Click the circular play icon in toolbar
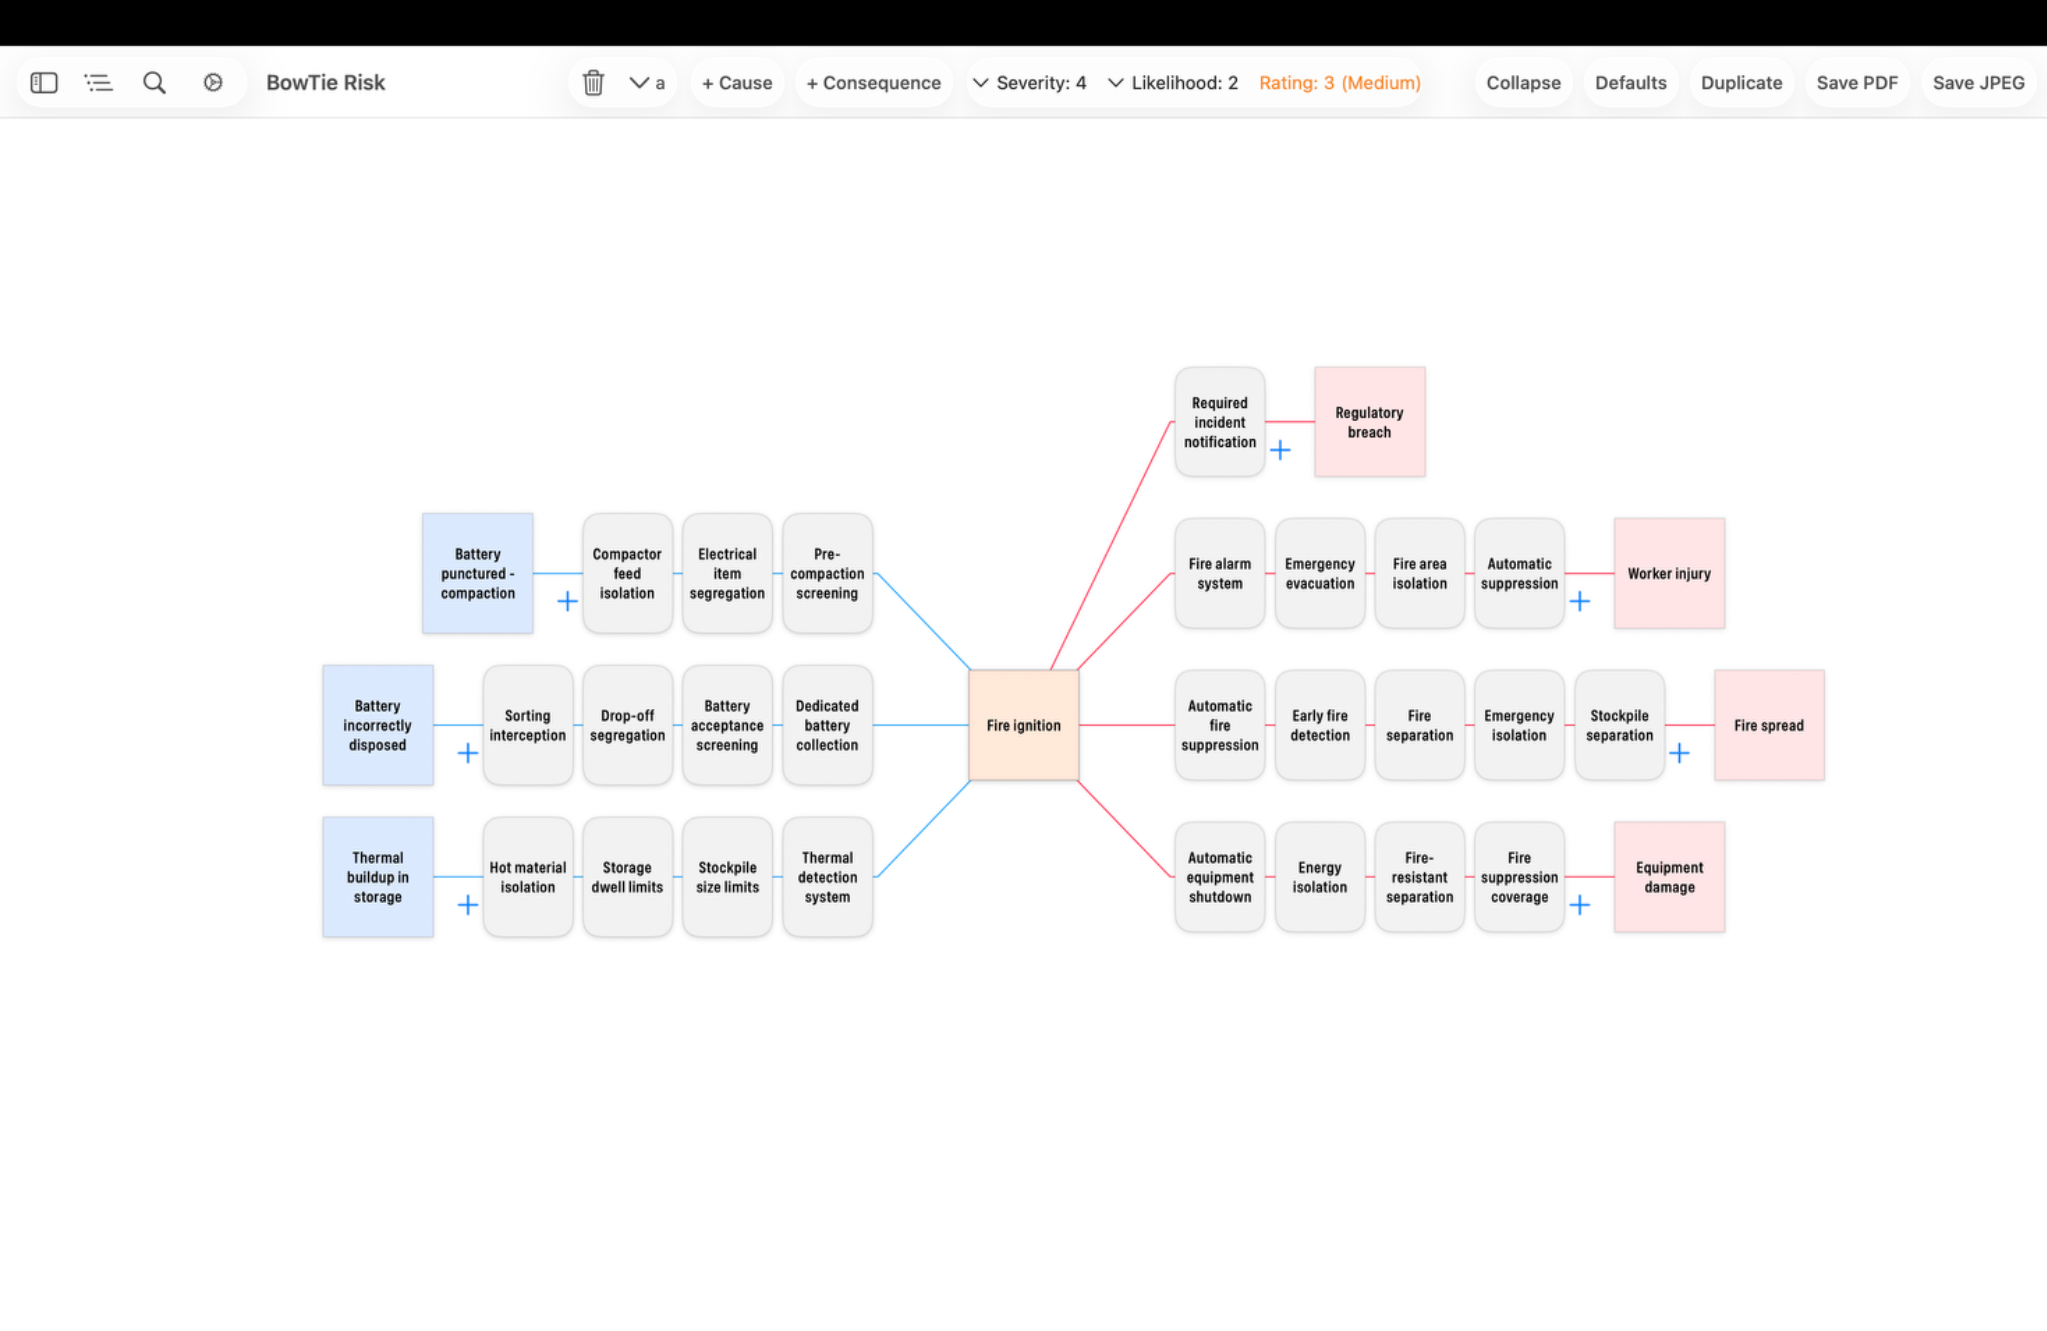The height and width of the screenshot is (1331, 2047). [213, 83]
